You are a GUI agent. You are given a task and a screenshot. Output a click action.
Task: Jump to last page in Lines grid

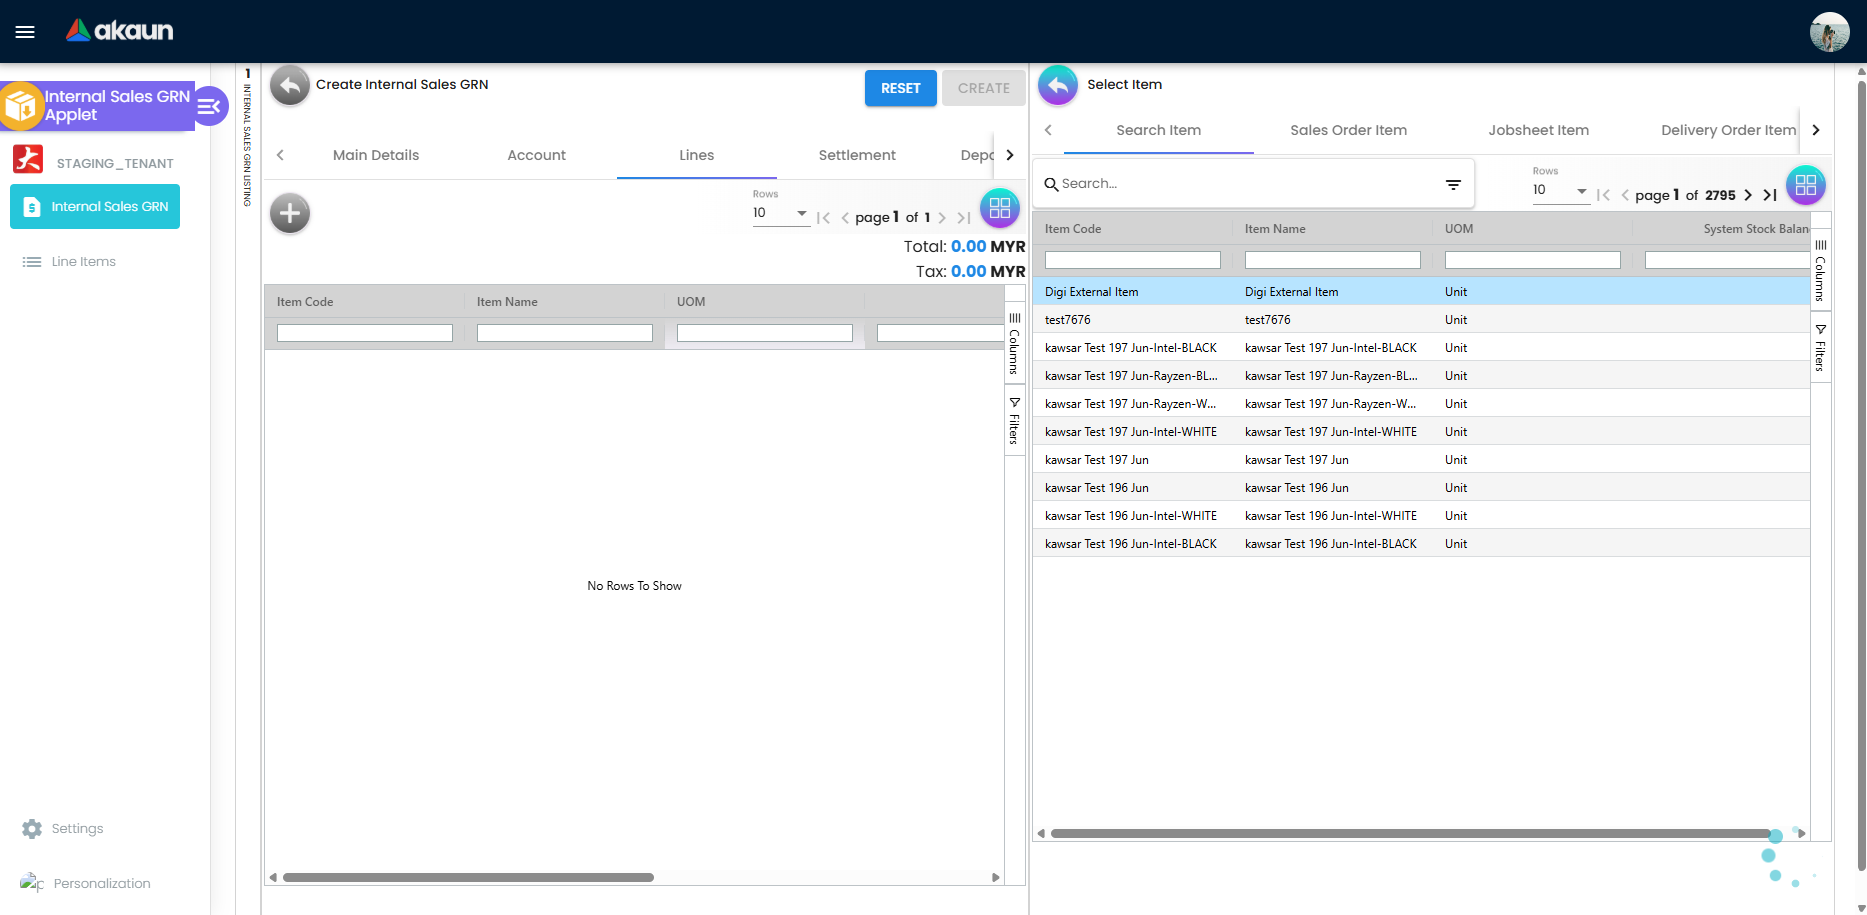pyautogui.click(x=964, y=217)
